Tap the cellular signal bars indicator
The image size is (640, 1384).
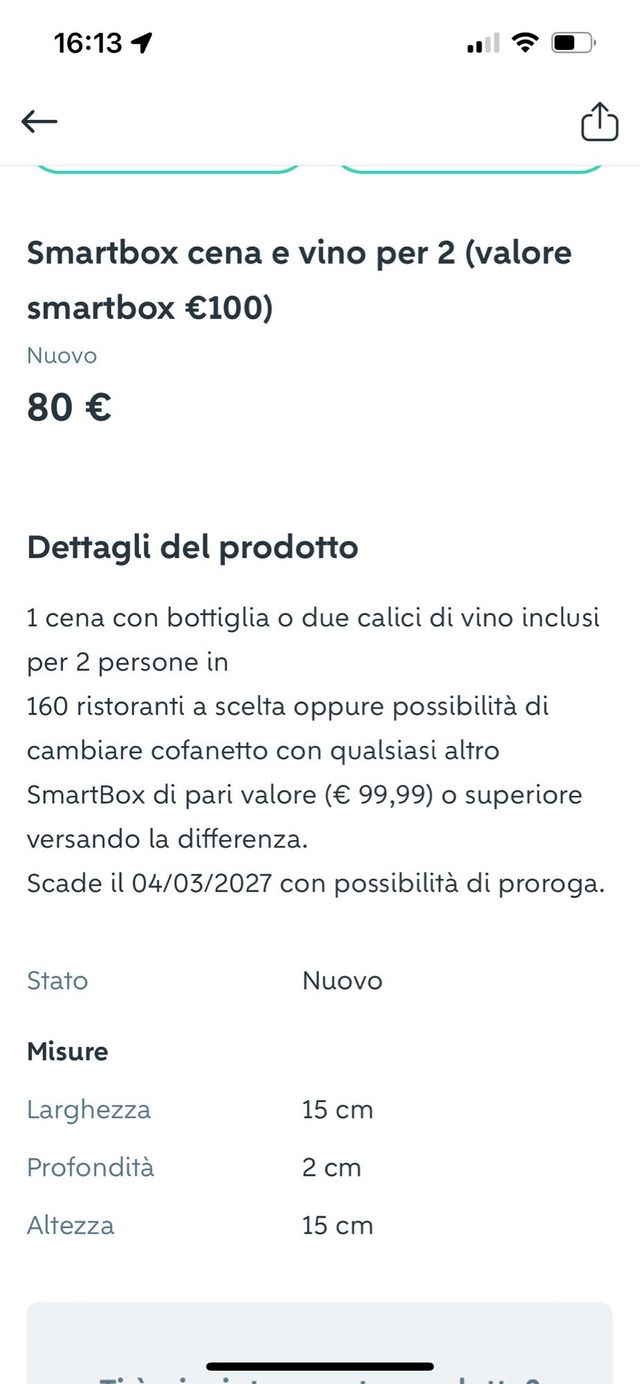[x=481, y=43]
